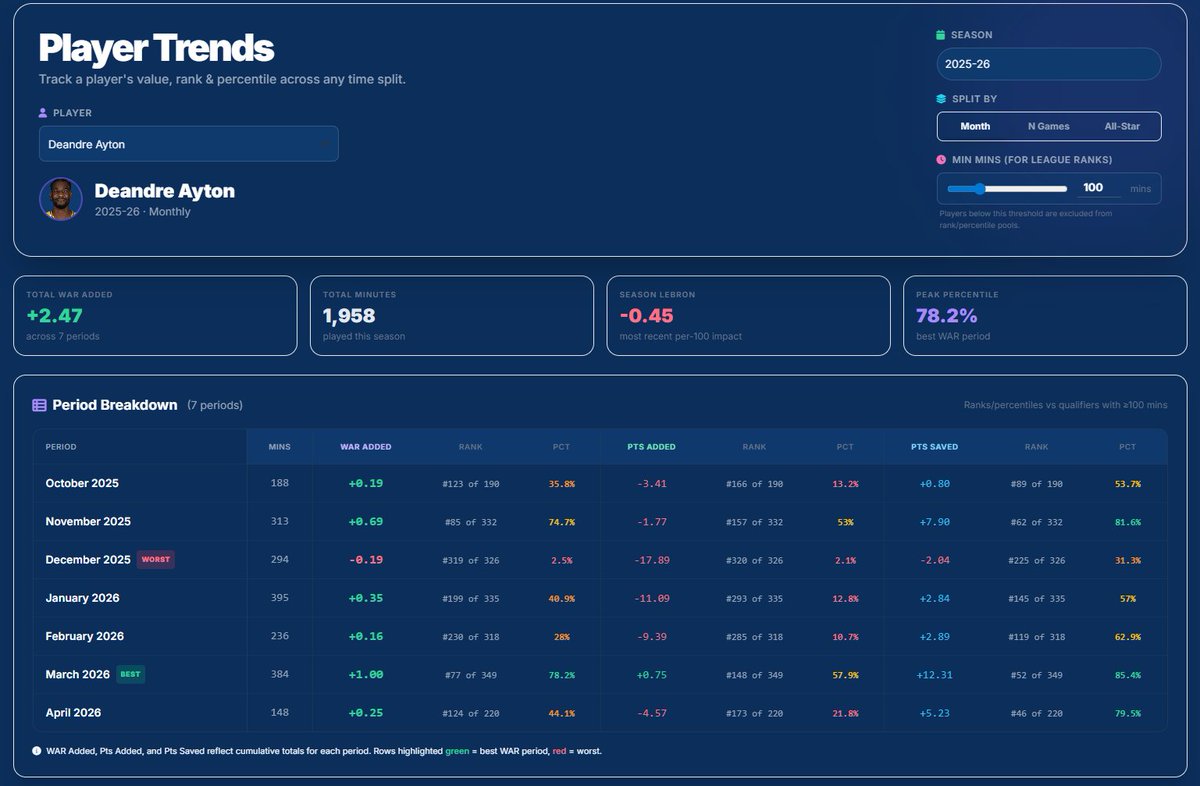This screenshot has height=786, width=1200.
Task: Click the #77 of 349 rank cell
Action: click(x=470, y=675)
